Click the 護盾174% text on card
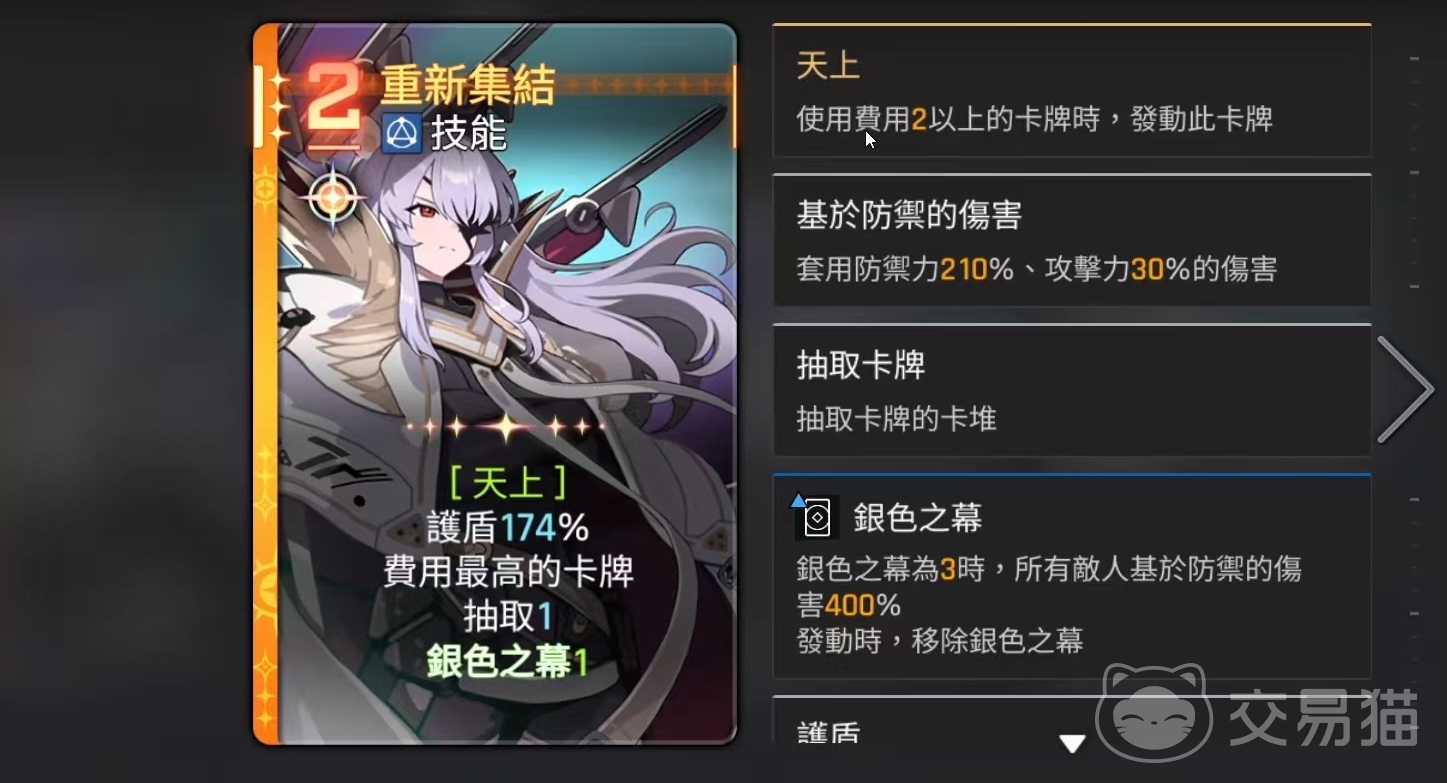The image size is (1447, 783). [x=508, y=527]
